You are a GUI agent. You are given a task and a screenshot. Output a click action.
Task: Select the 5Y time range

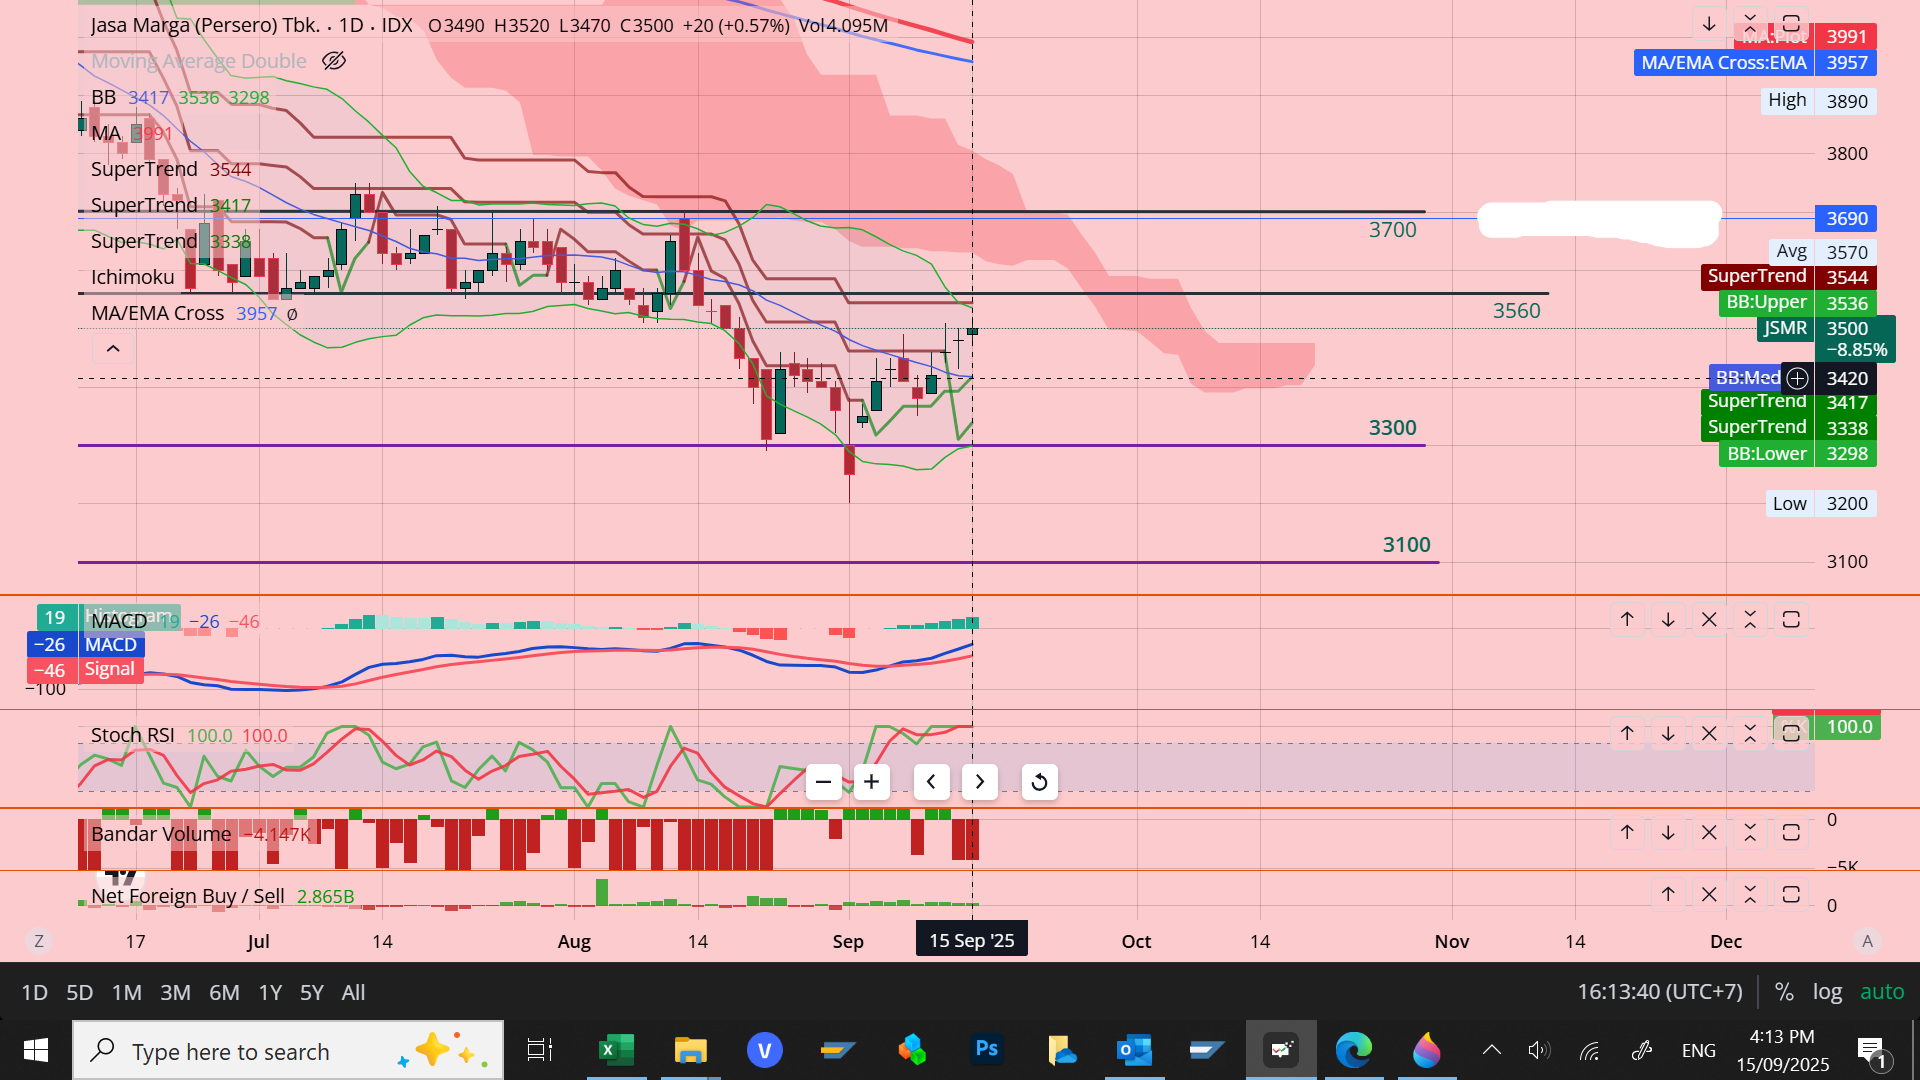tap(312, 992)
